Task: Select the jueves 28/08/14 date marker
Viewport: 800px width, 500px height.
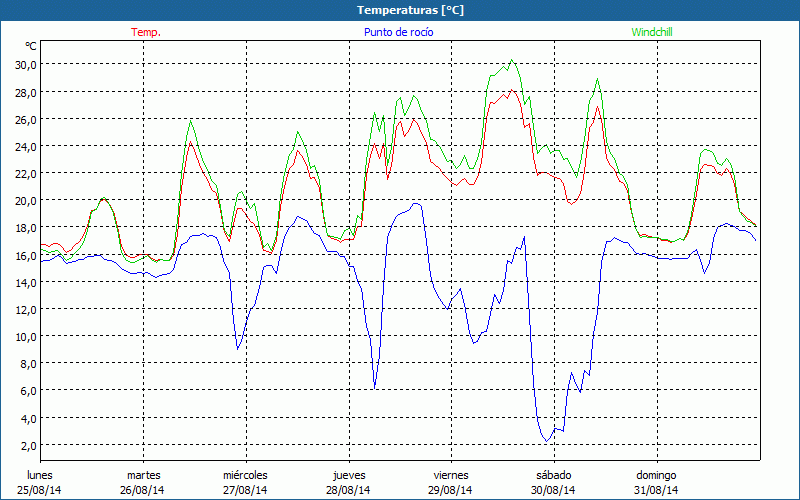Action: tap(348, 482)
